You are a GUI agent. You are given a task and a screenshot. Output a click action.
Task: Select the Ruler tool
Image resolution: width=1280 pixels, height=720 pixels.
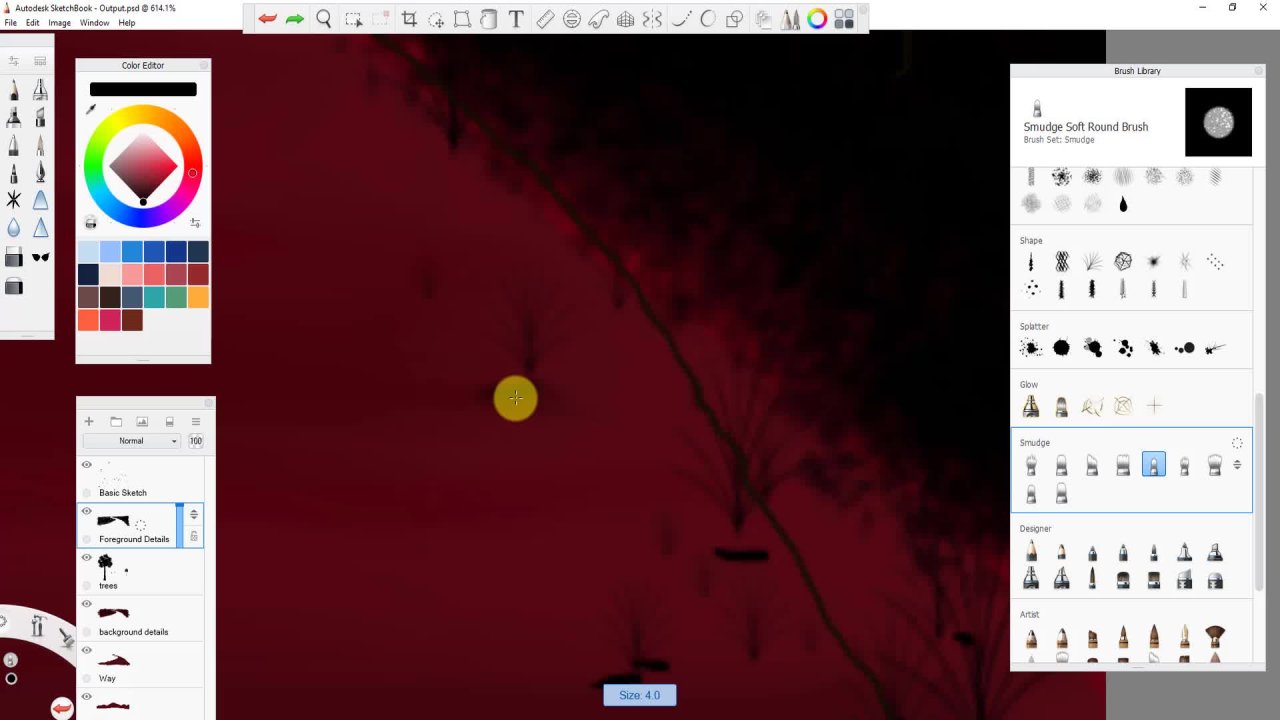(x=545, y=19)
